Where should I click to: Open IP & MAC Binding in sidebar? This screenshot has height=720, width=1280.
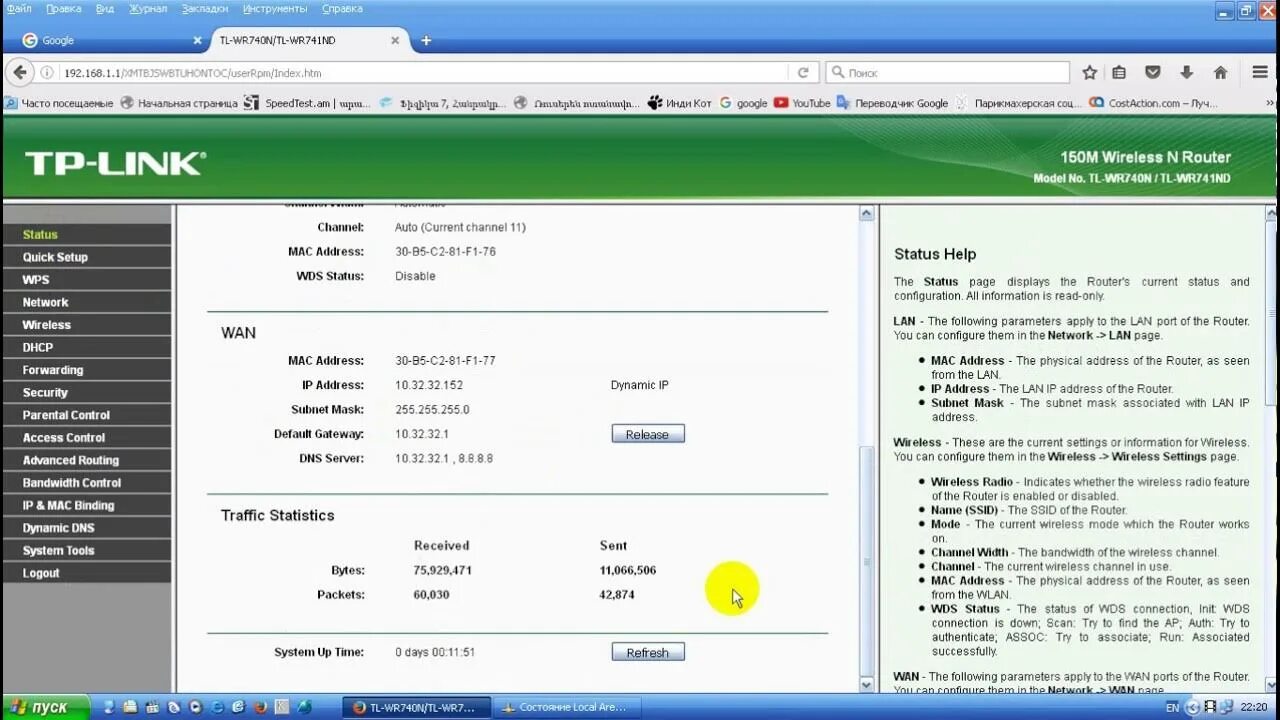click(87, 506)
